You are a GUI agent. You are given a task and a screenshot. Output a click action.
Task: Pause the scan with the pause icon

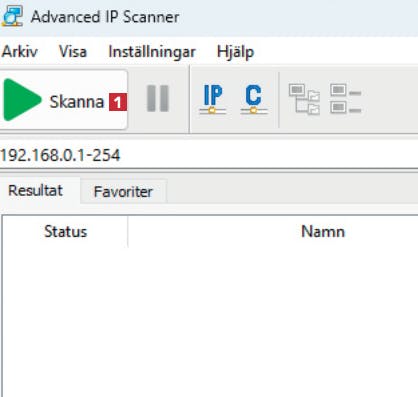click(158, 98)
